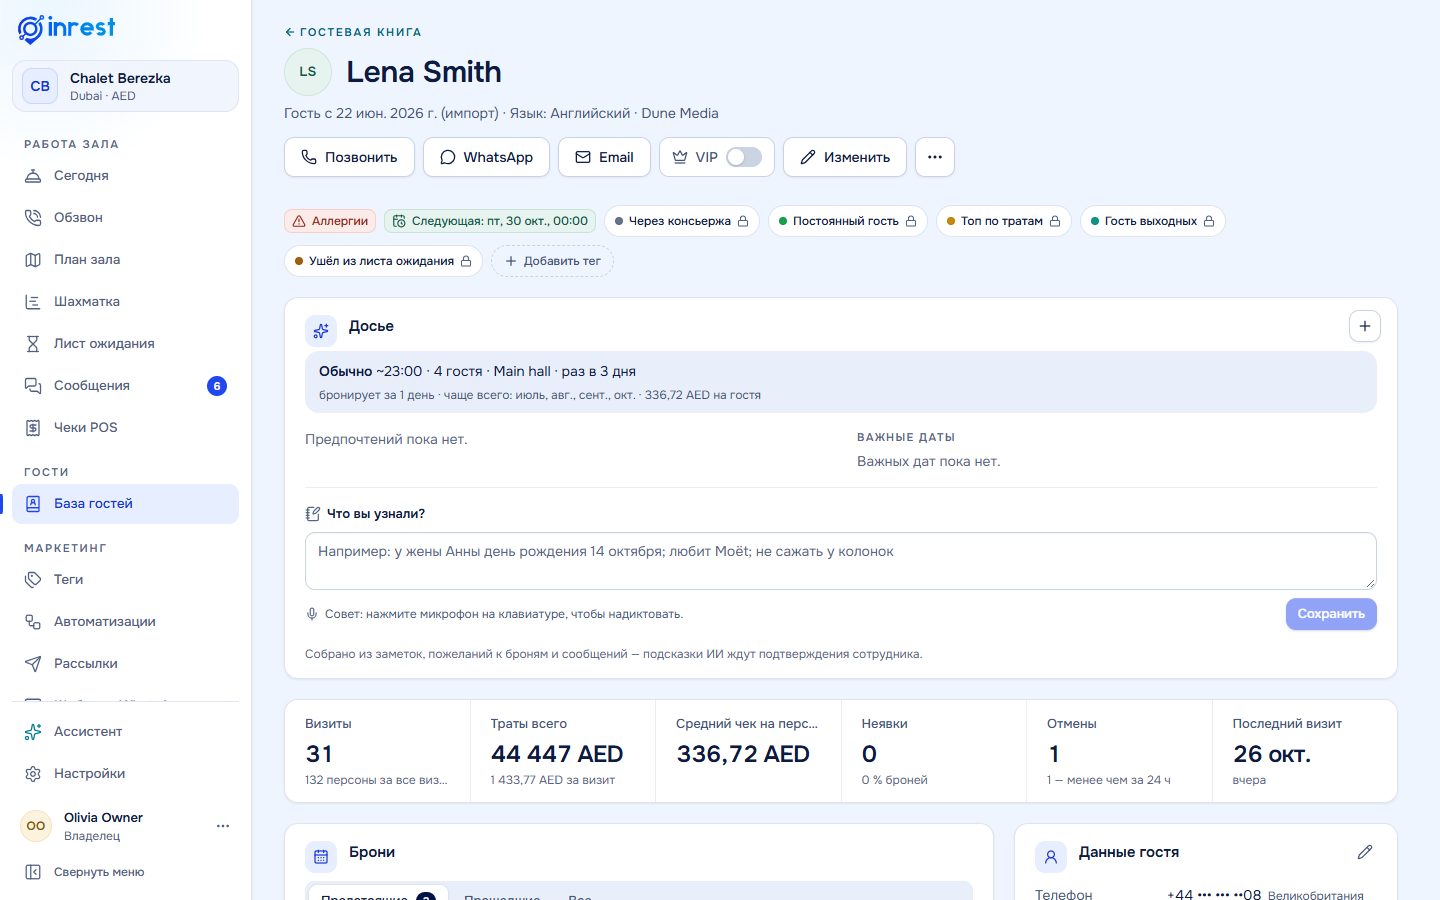Screen dimensions: 1440x900
Task: Click the Досье sparkle icon
Action: (321, 330)
